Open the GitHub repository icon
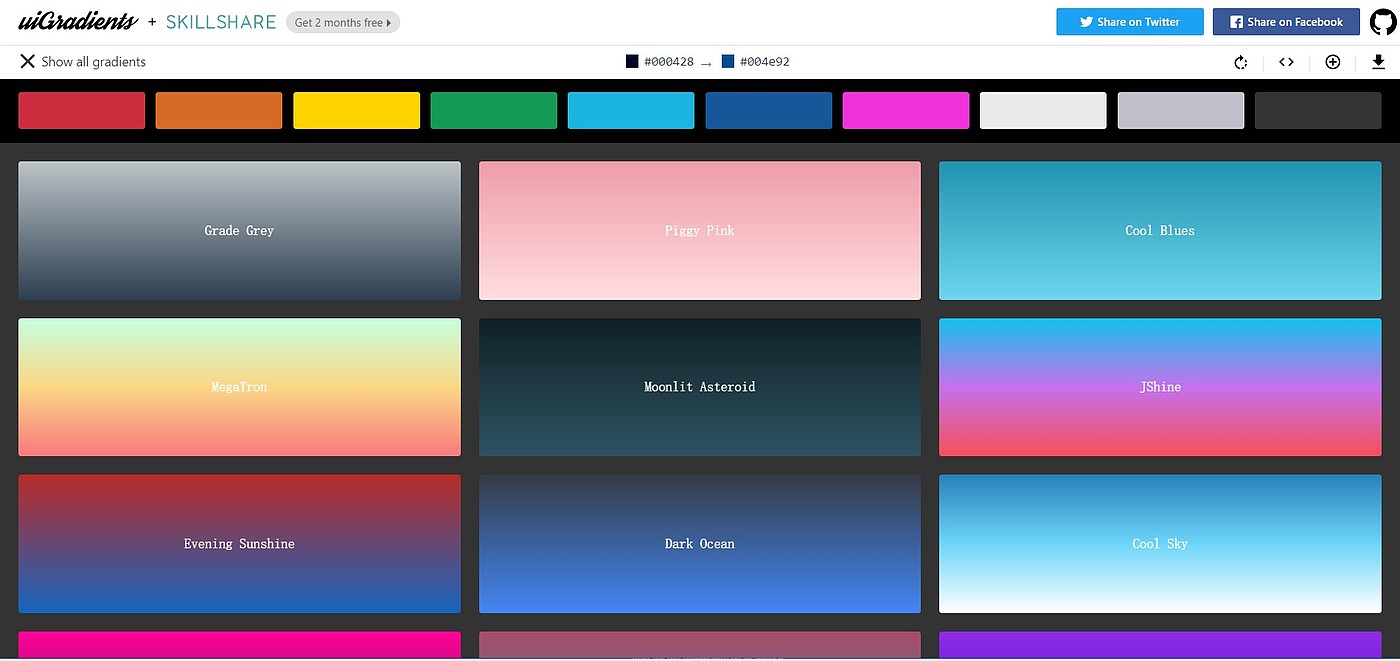The image size is (1400, 661). click(x=1383, y=22)
